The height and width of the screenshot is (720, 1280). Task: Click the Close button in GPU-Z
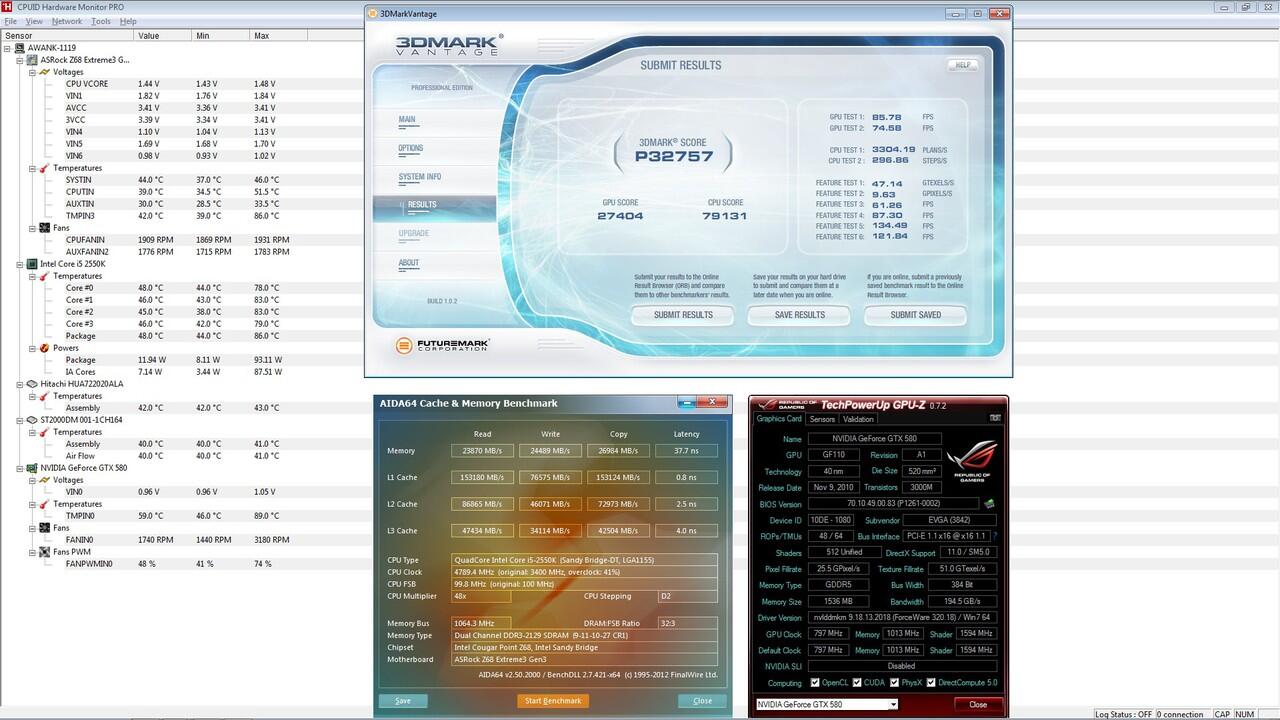(977, 704)
